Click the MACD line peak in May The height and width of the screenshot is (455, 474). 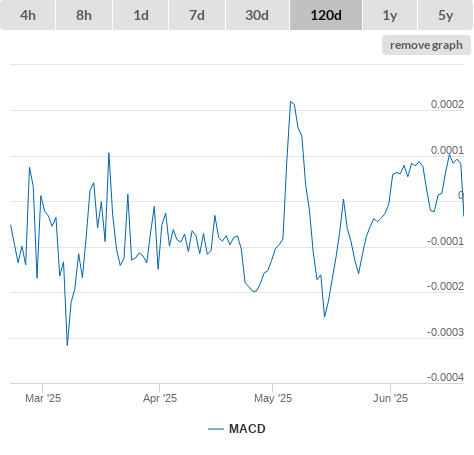[291, 101]
